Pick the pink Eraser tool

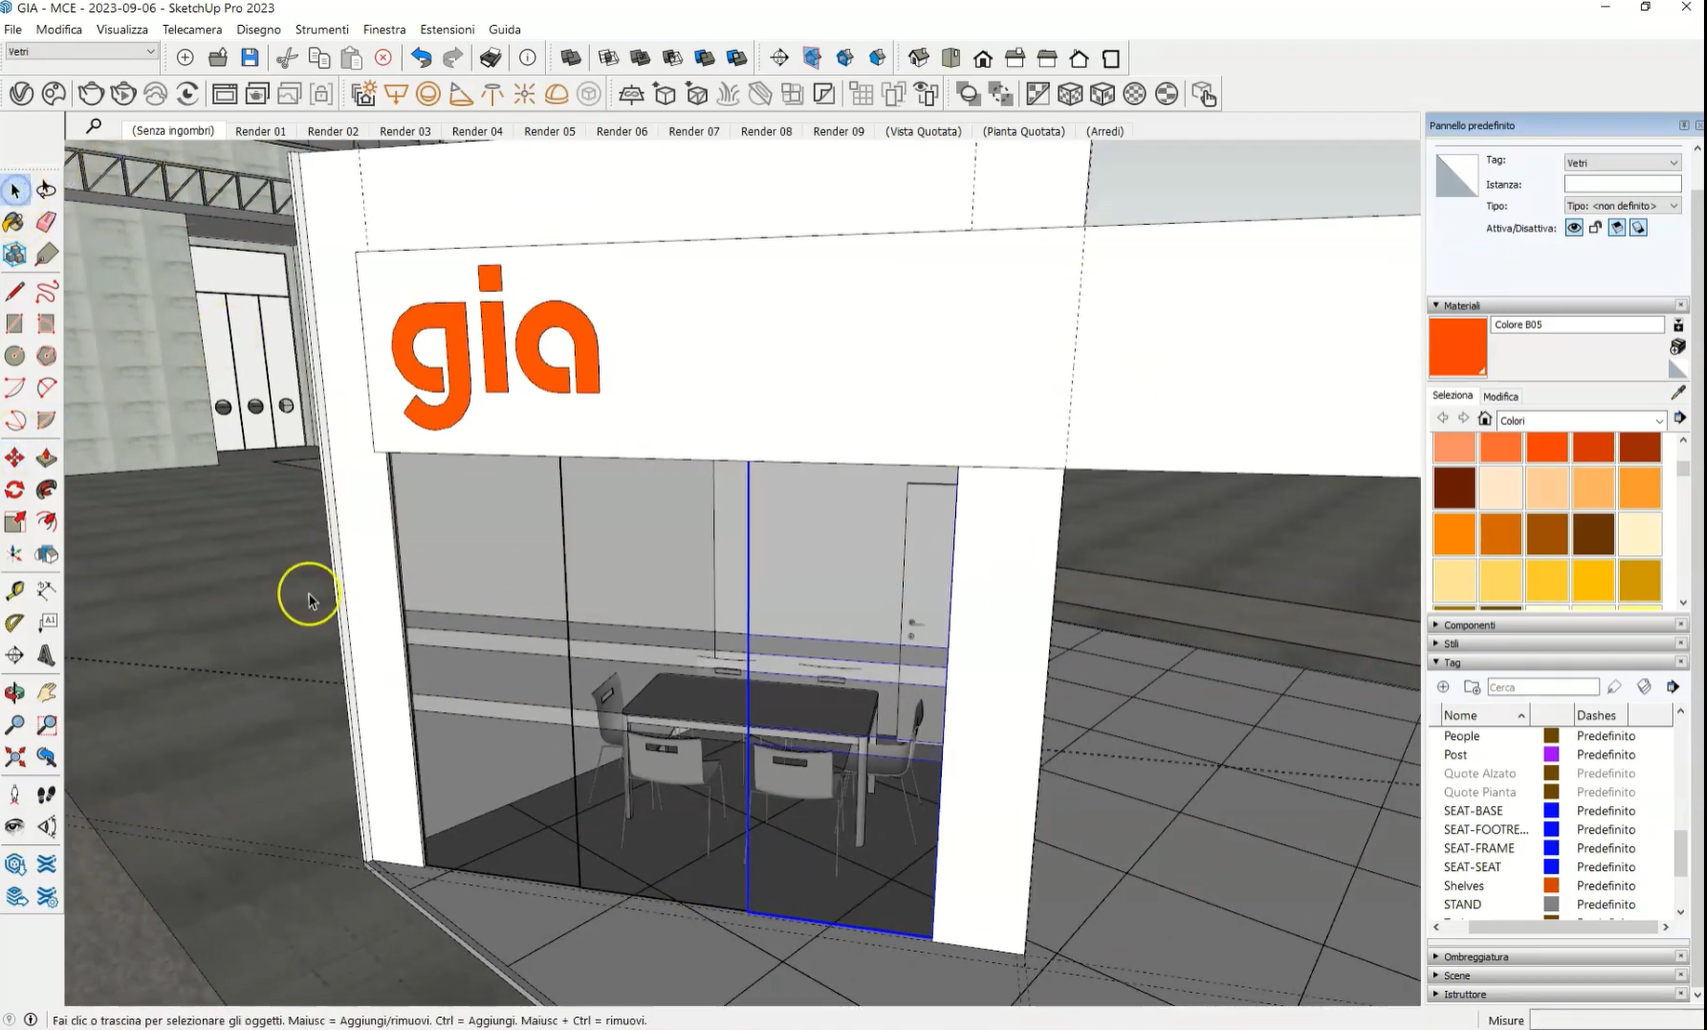46,222
